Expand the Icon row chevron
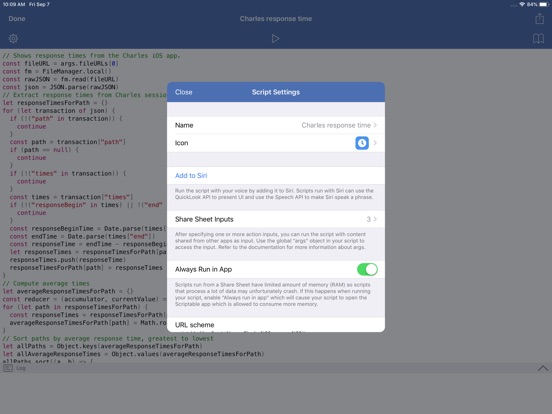The height and width of the screenshot is (414, 552). point(375,143)
